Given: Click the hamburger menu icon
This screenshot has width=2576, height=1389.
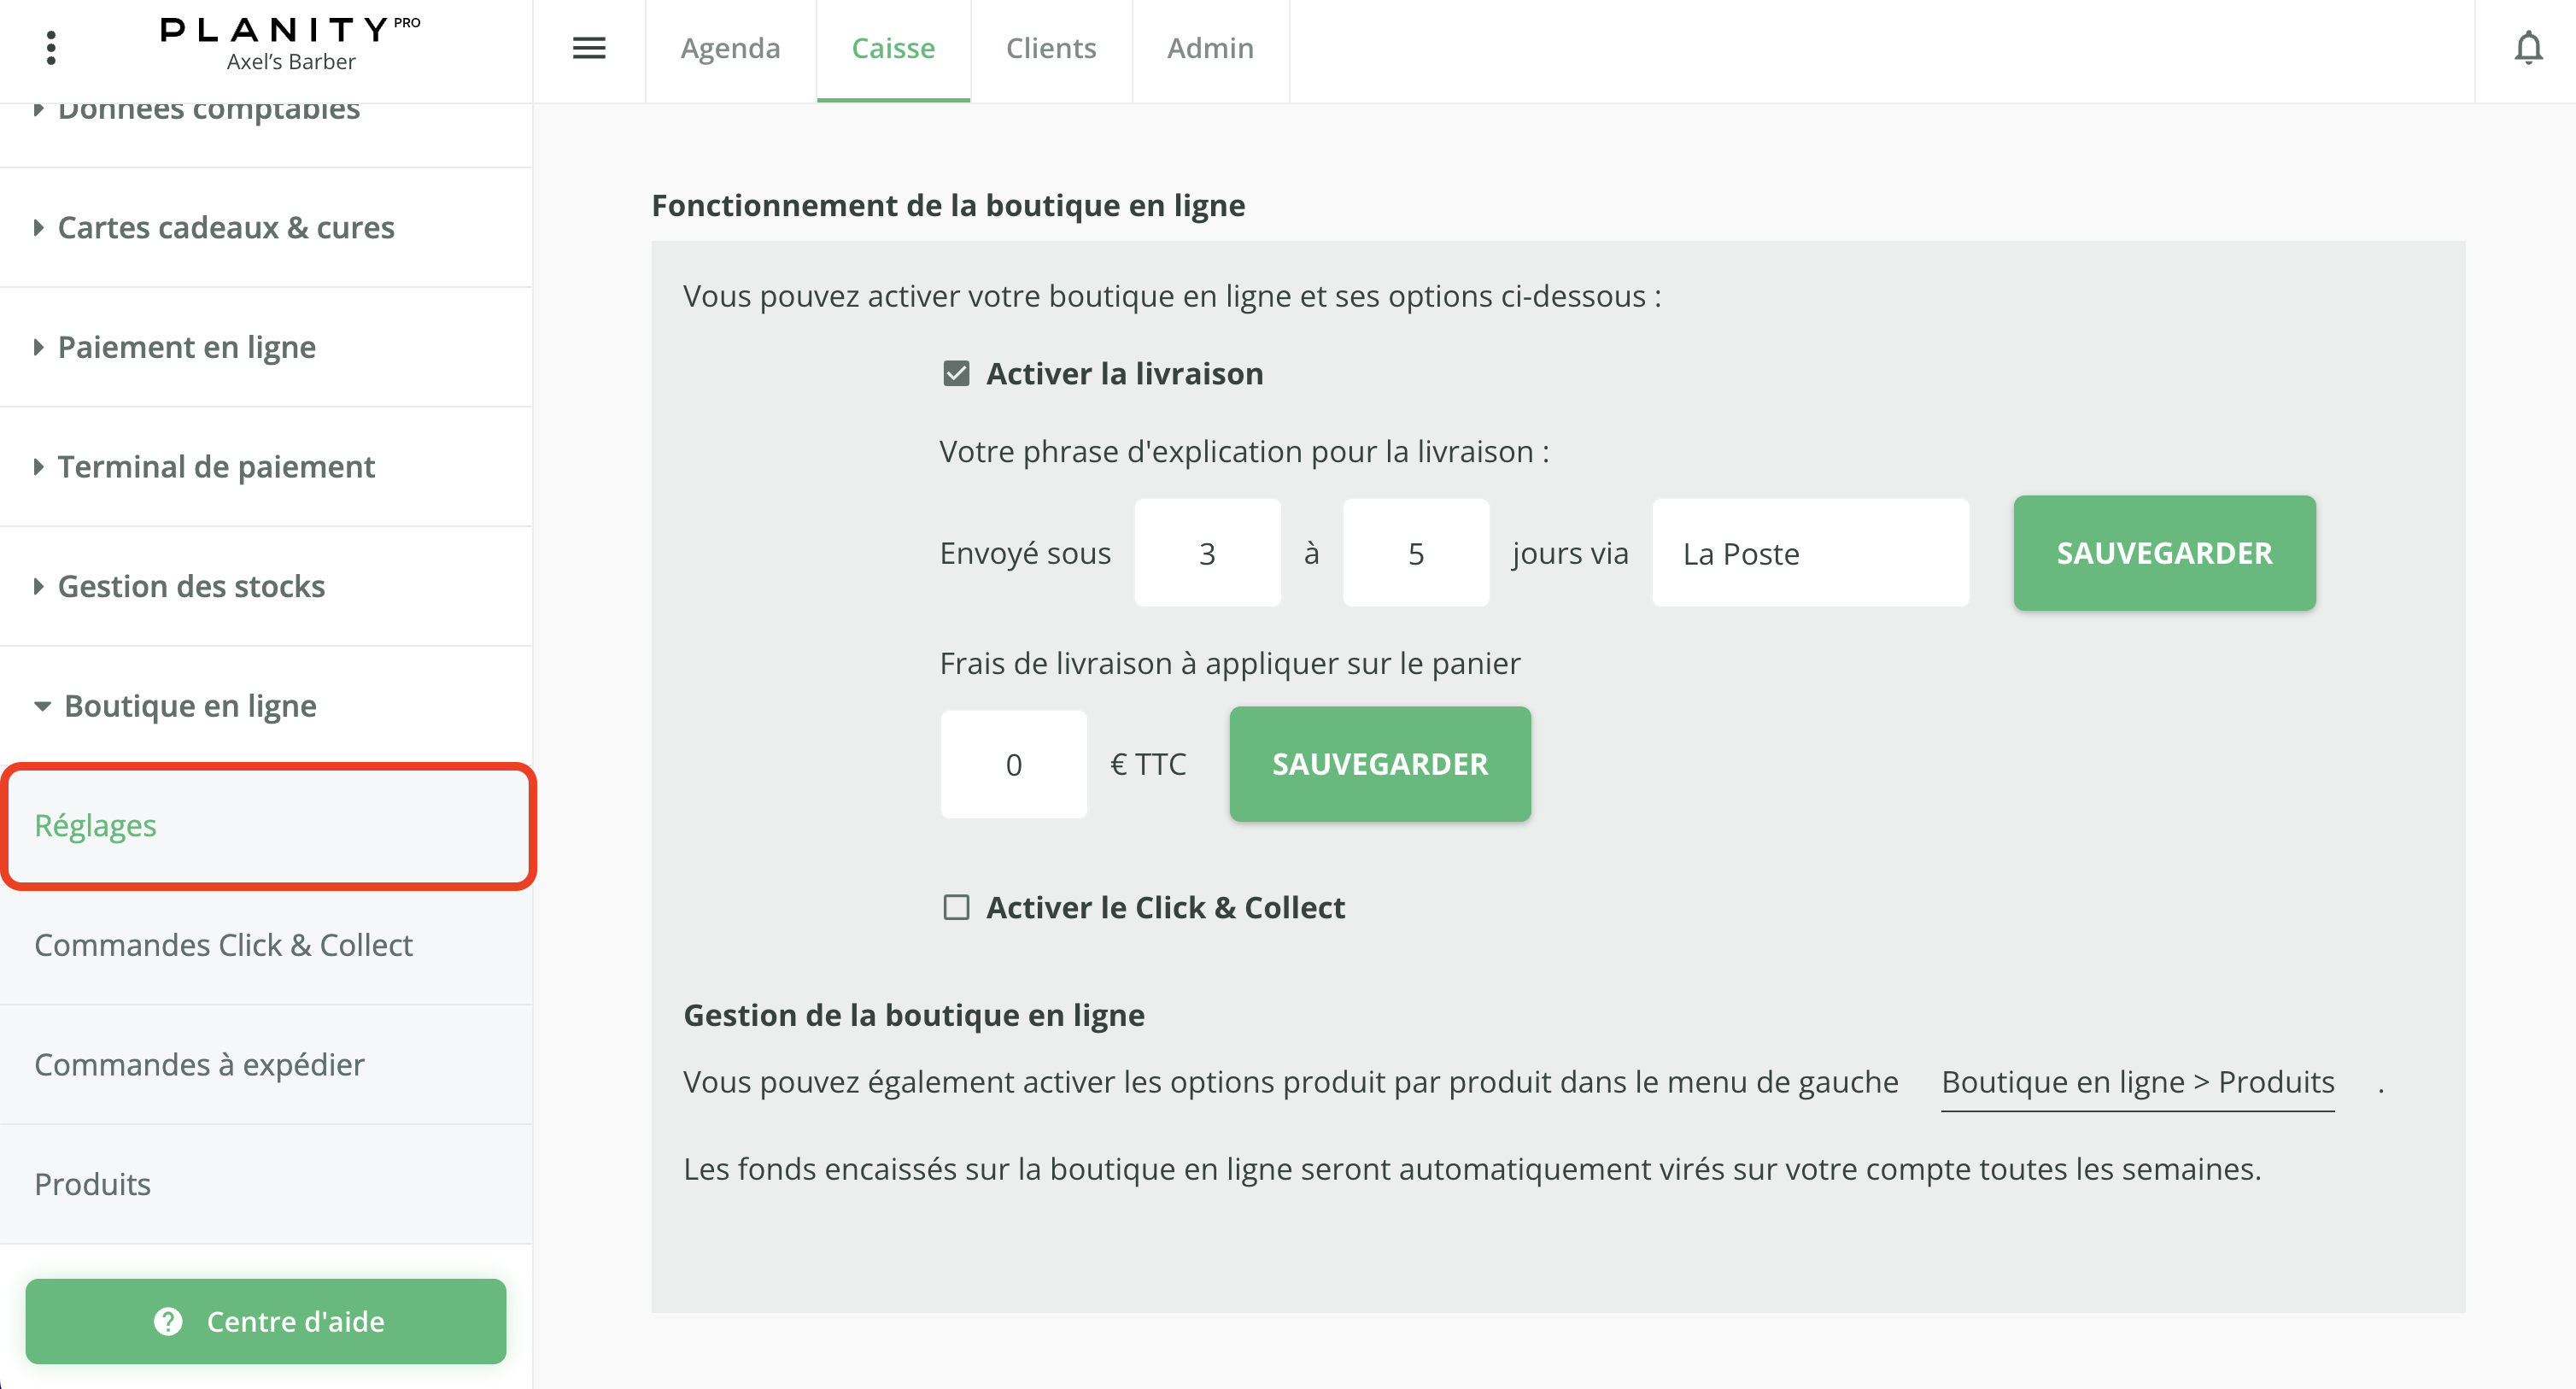Looking at the screenshot, I should point(589,48).
